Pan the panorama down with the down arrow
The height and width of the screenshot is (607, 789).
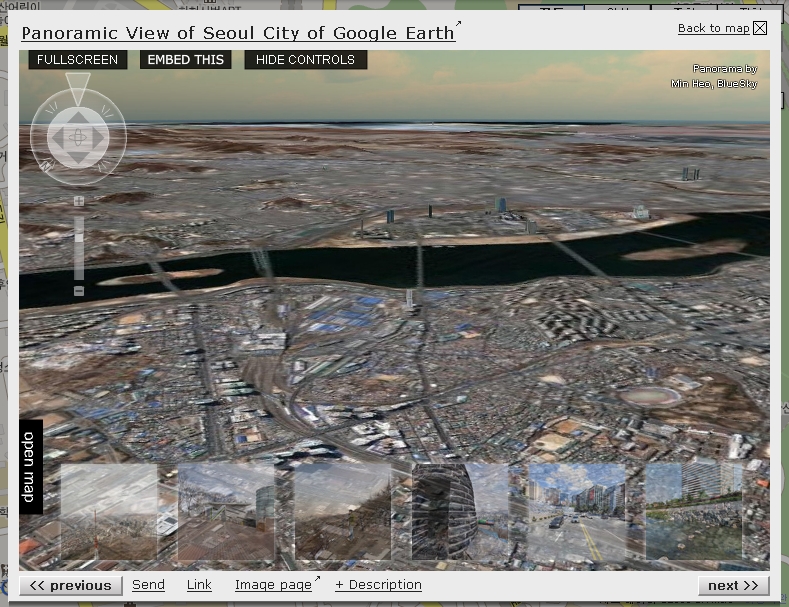[x=78, y=157]
